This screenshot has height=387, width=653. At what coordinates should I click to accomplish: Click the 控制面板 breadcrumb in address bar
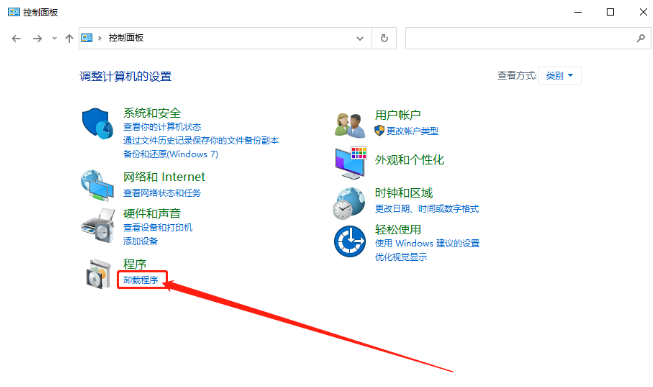pyautogui.click(x=126, y=38)
